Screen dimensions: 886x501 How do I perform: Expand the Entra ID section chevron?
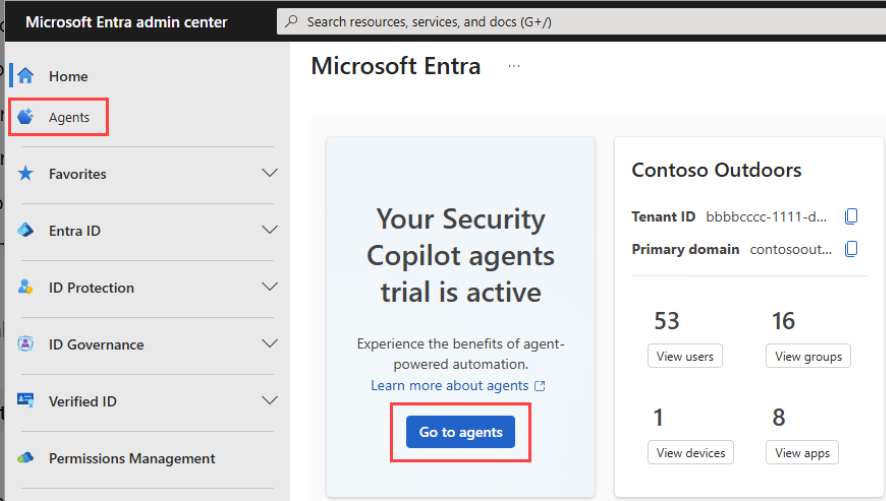pyautogui.click(x=269, y=231)
